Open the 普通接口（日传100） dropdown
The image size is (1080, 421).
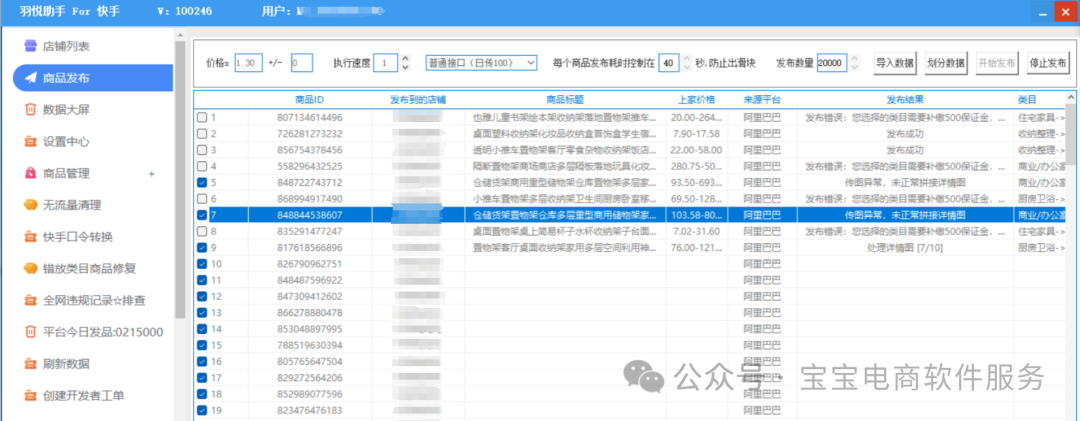[x=481, y=63]
